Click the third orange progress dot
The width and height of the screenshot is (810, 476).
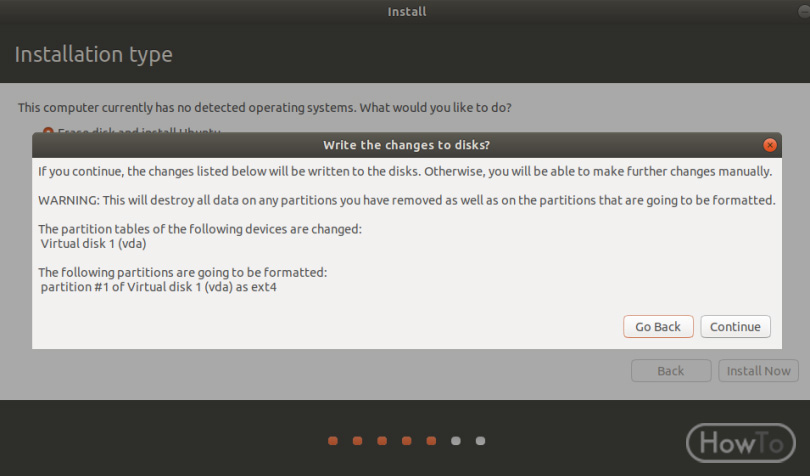coord(382,441)
